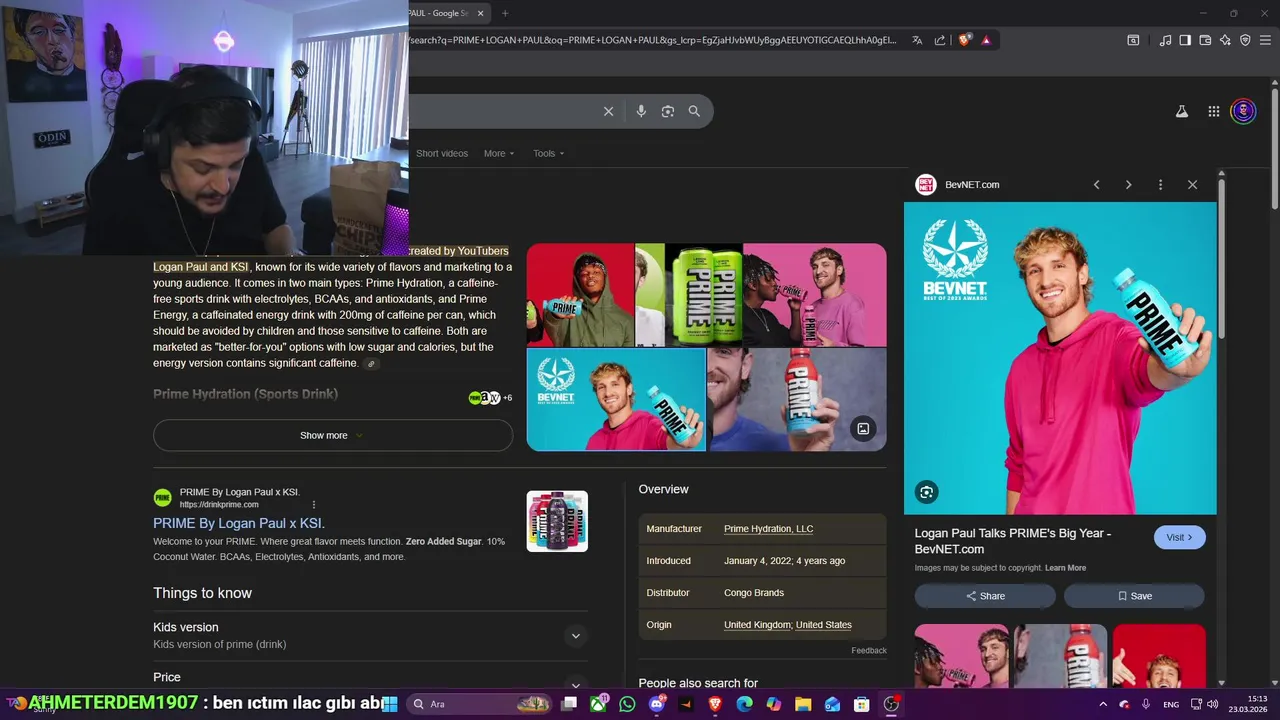Open Brave VPN shield icon
The image size is (1280, 720).
coord(1245,40)
